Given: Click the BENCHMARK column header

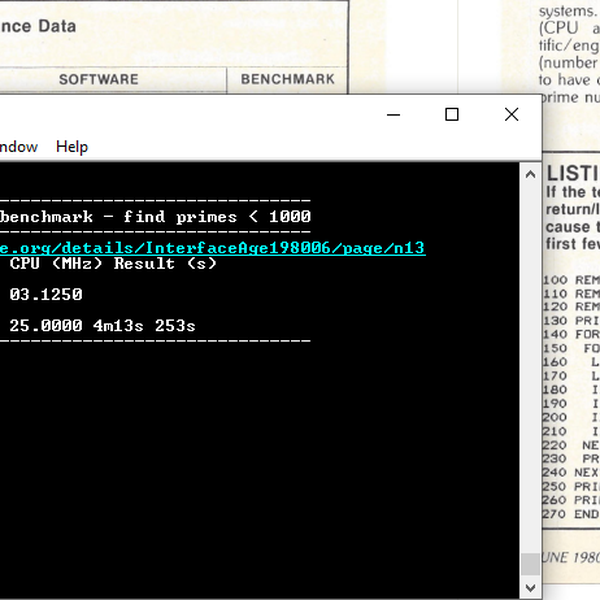Looking at the screenshot, I should click(287, 79).
